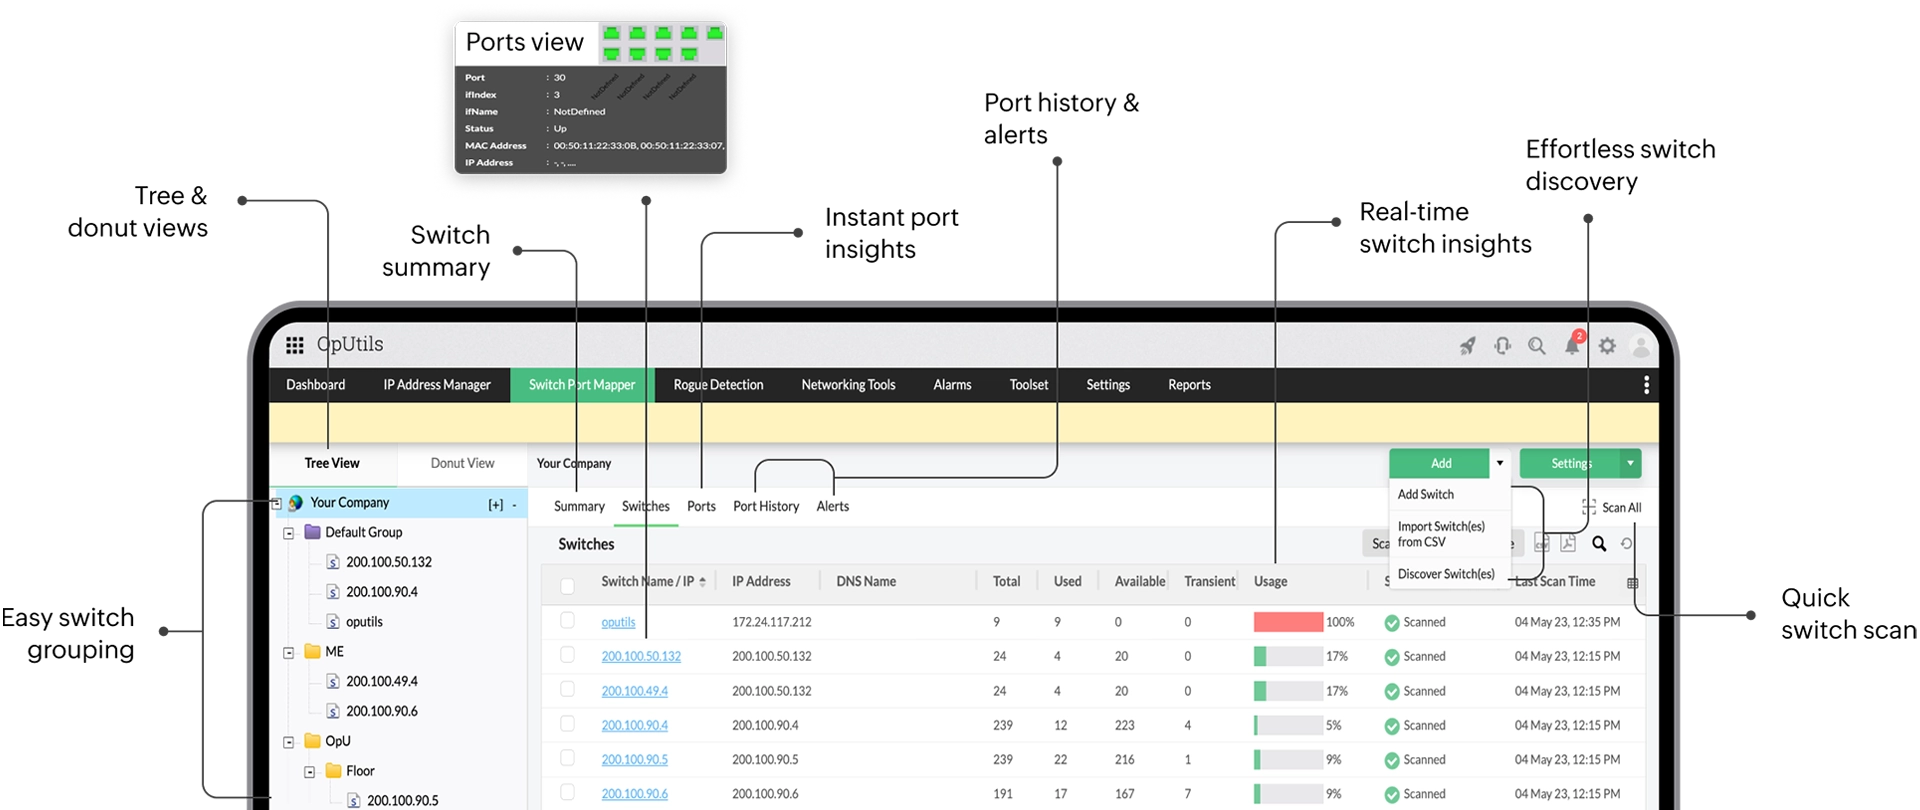Collapse the OpU group node
This screenshot has height=810, width=1920.
pyautogui.click(x=289, y=742)
